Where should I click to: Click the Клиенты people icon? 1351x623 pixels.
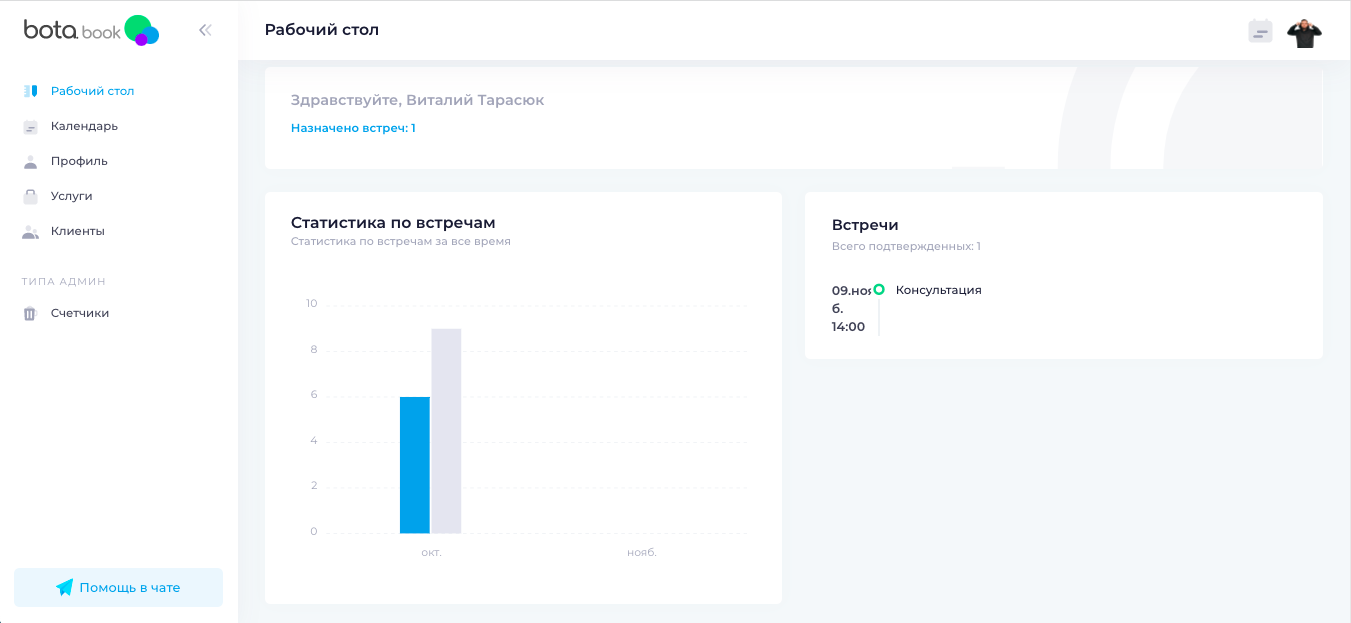click(30, 231)
